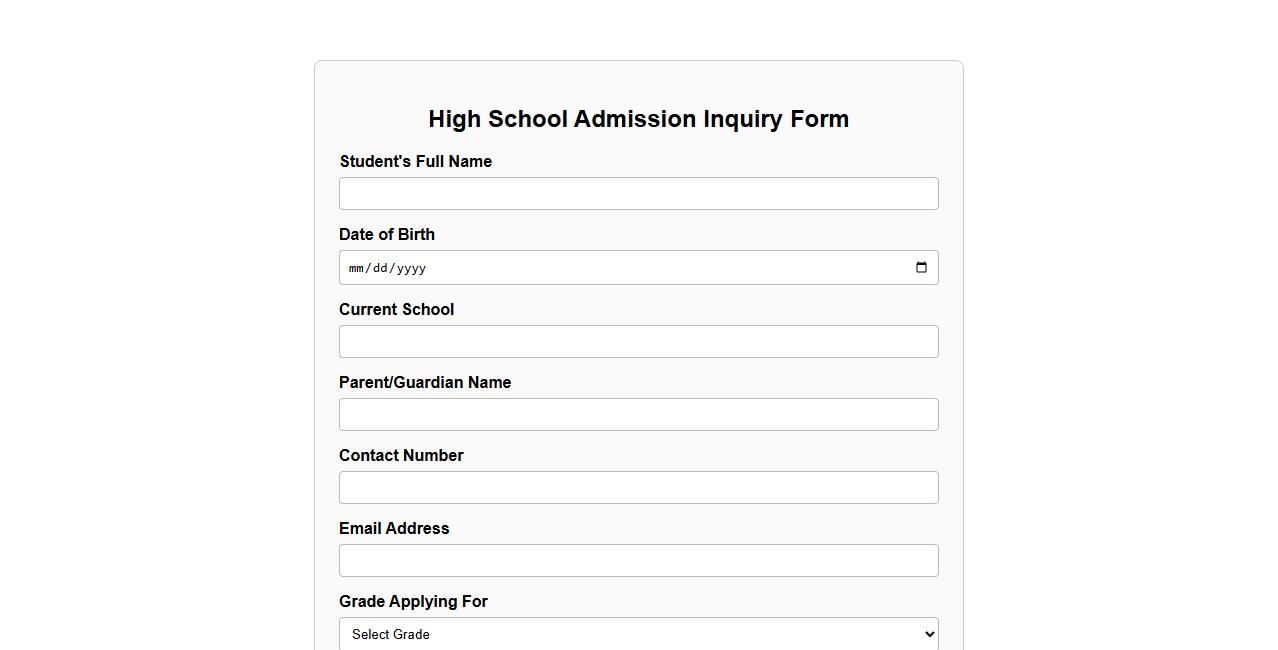Click the calendar icon beside mm/dd/yyyy
The image size is (1278, 650).
click(x=921, y=267)
